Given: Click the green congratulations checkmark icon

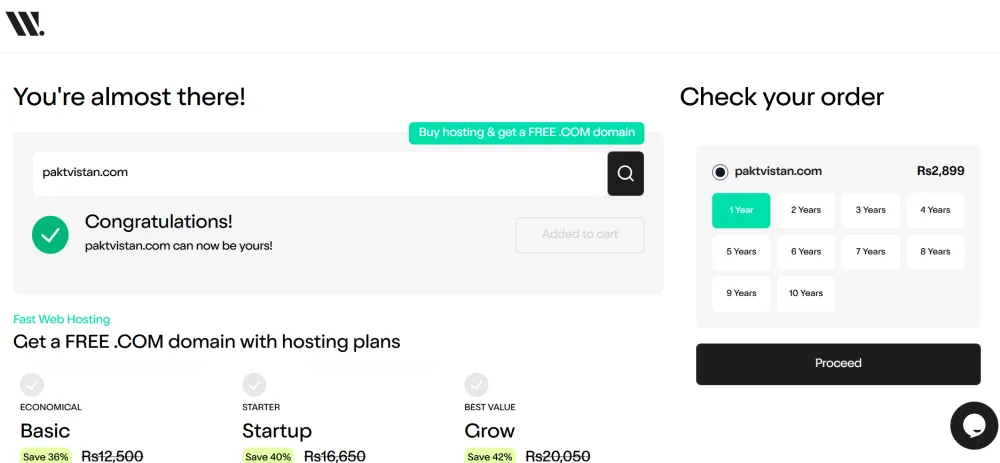Looking at the screenshot, I should (50, 235).
